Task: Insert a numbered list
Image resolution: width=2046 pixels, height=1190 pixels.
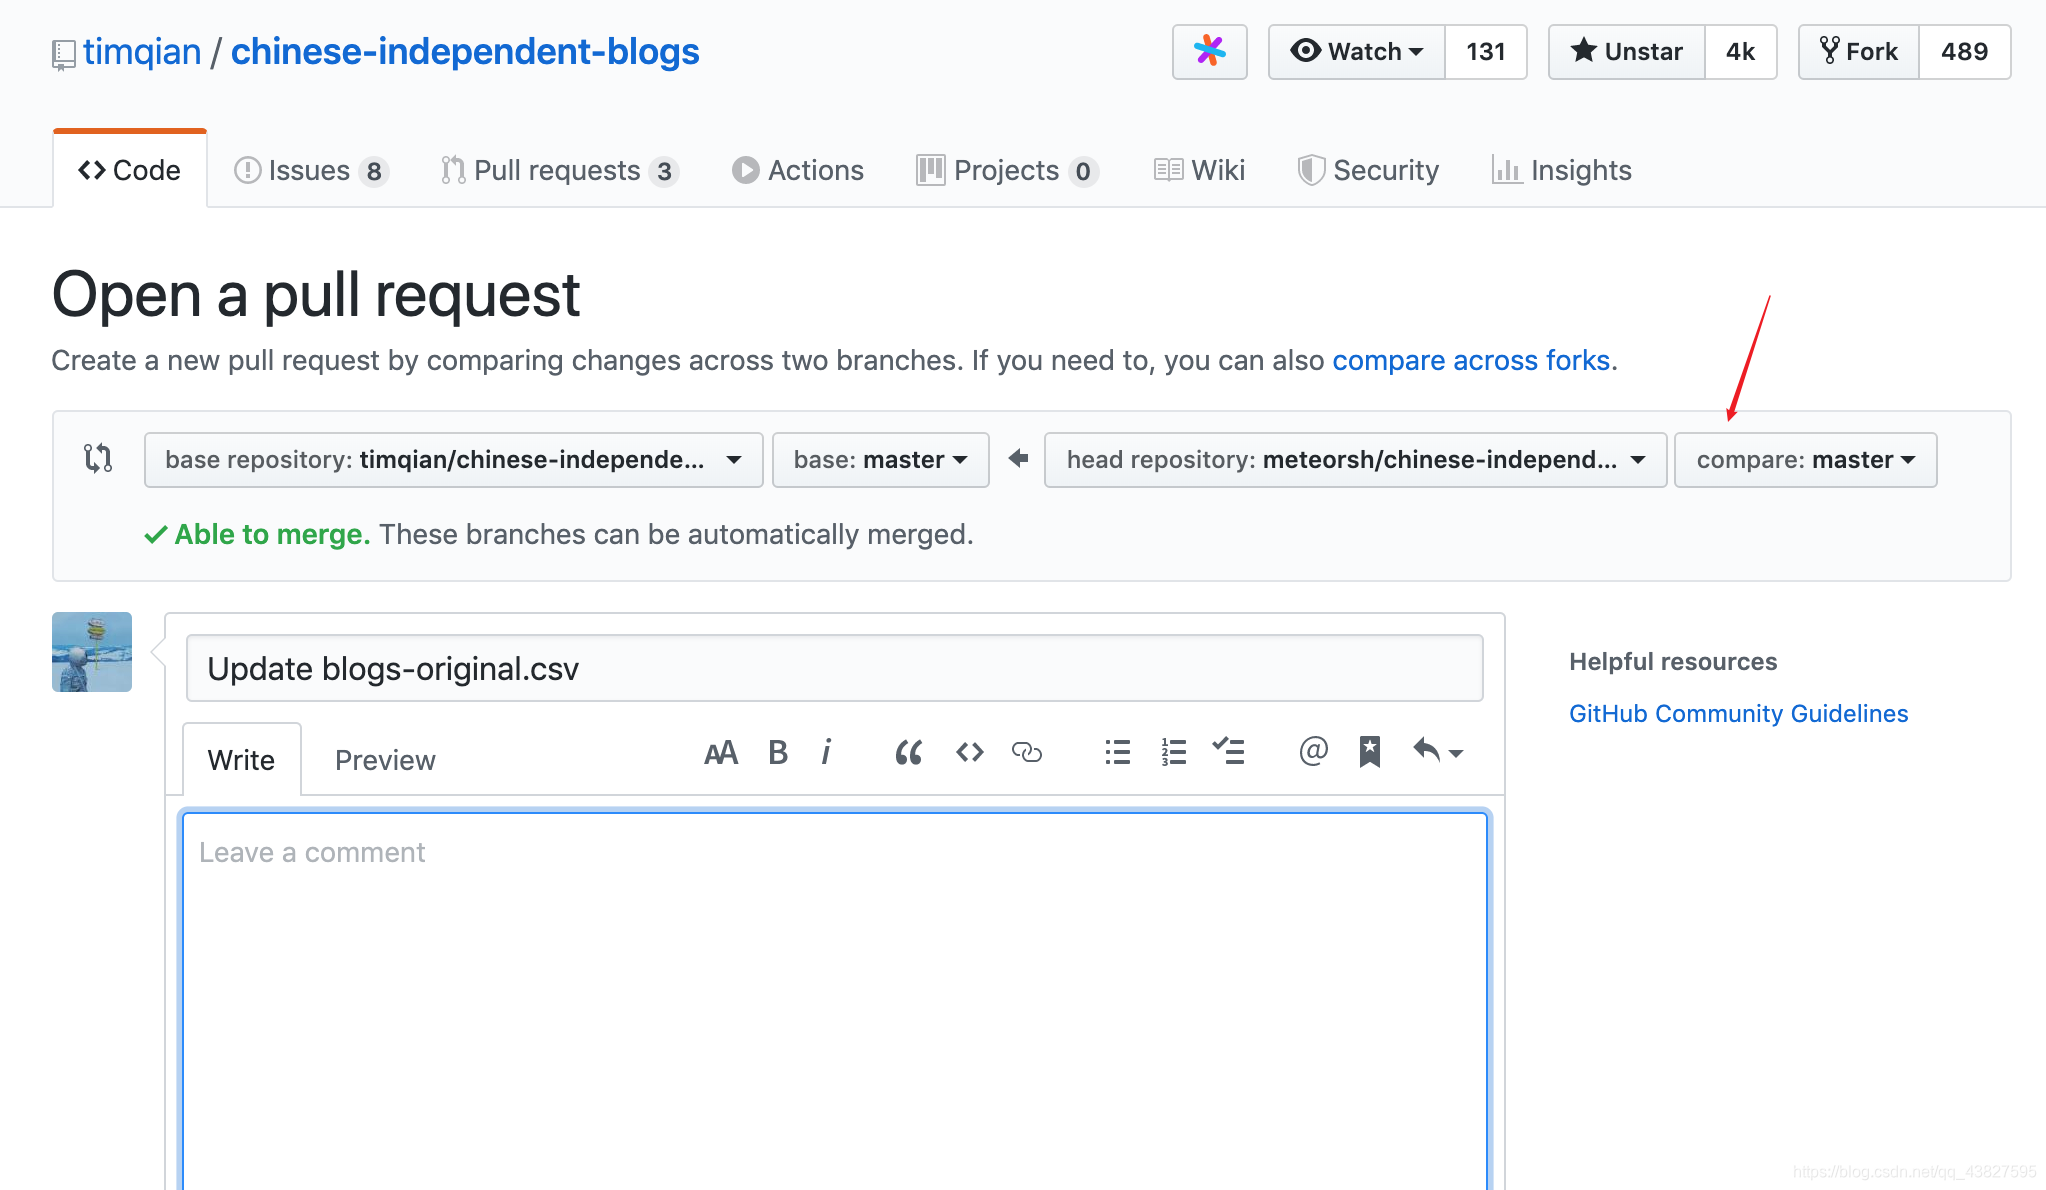Action: [1174, 753]
